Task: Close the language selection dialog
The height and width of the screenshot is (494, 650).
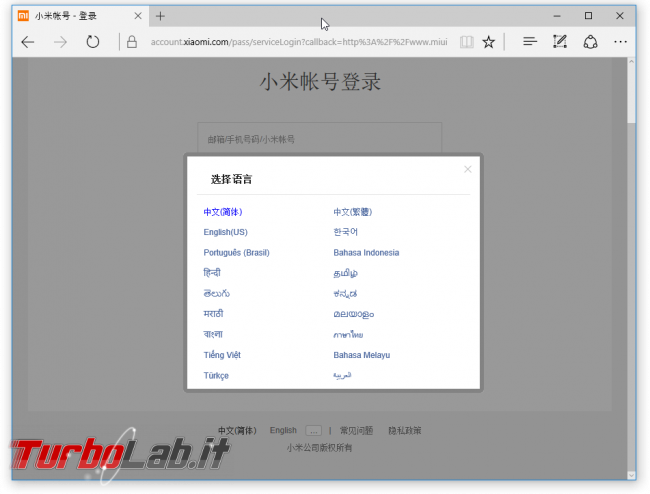Action: point(468,169)
